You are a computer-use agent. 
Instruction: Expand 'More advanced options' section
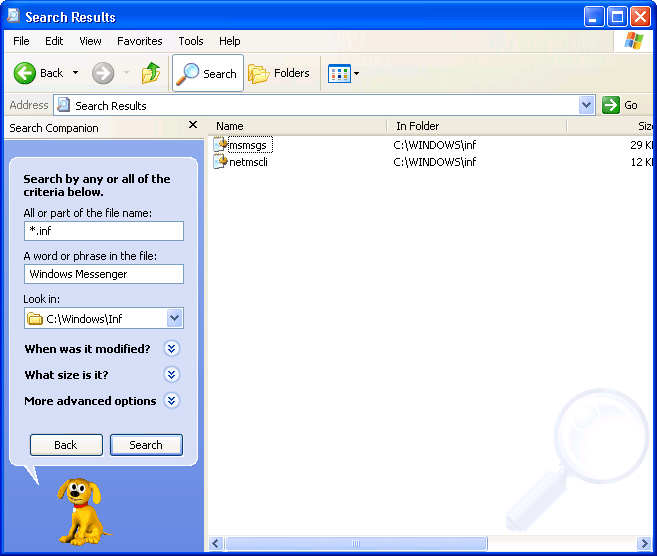click(171, 401)
